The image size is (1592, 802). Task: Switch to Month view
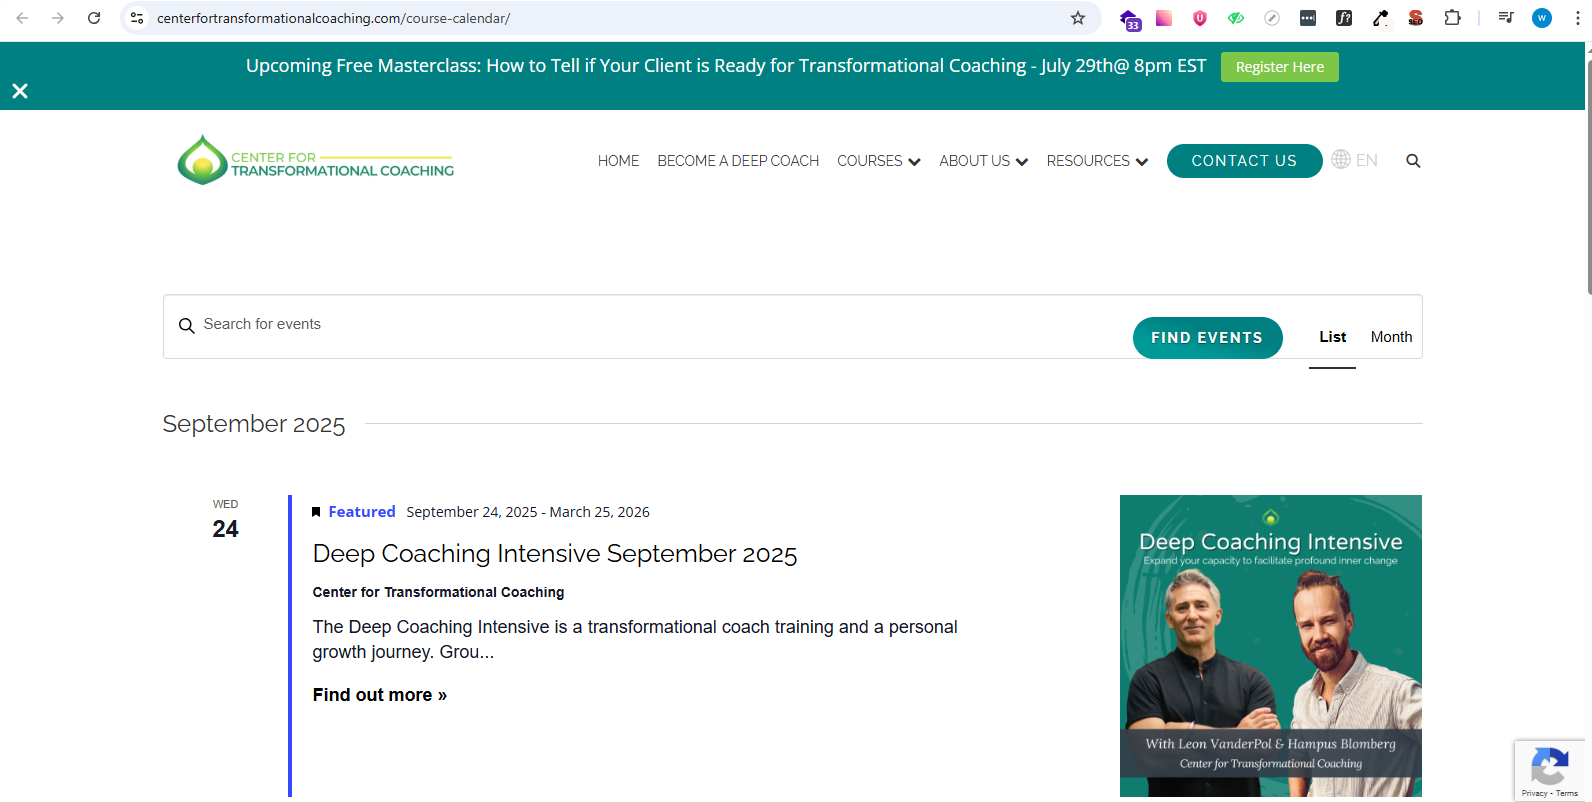point(1391,337)
